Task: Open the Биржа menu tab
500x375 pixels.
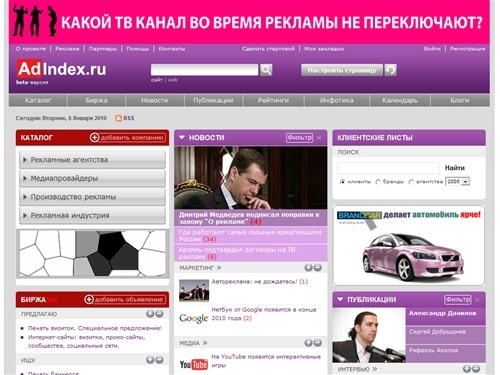Action: pyautogui.click(x=96, y=100)
